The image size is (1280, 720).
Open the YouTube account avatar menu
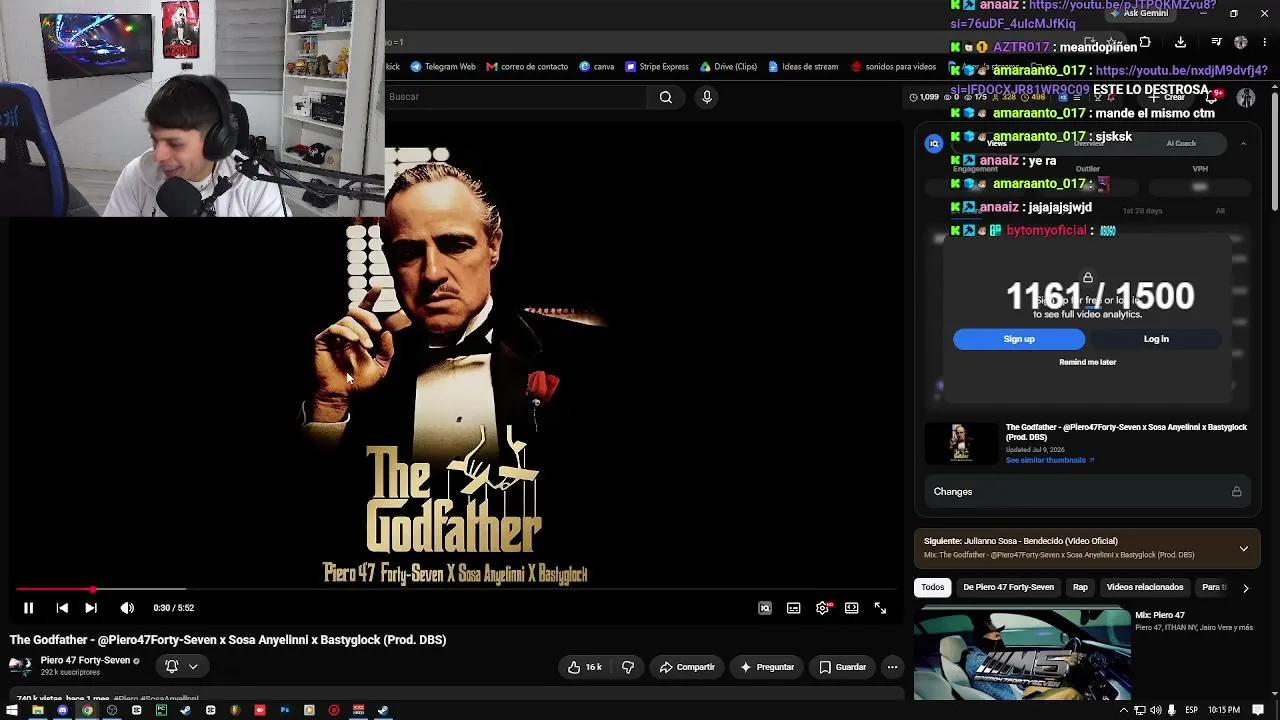click(x=1246, y=97)
